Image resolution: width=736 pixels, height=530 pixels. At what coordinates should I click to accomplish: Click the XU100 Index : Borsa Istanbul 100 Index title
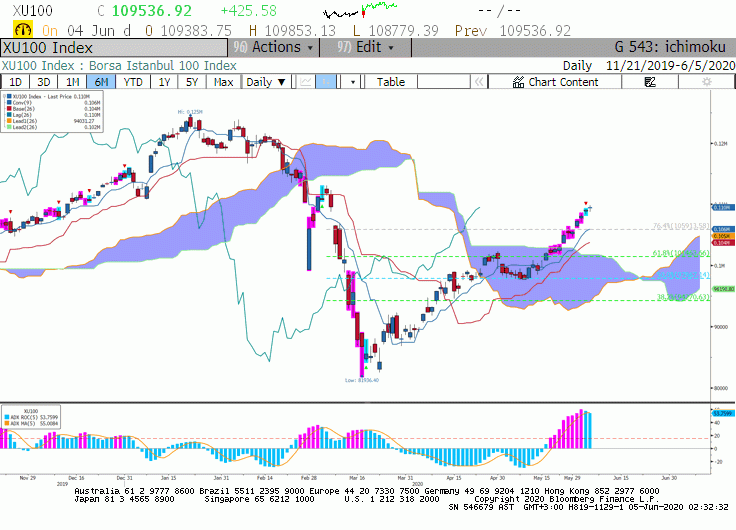point(119,66)
